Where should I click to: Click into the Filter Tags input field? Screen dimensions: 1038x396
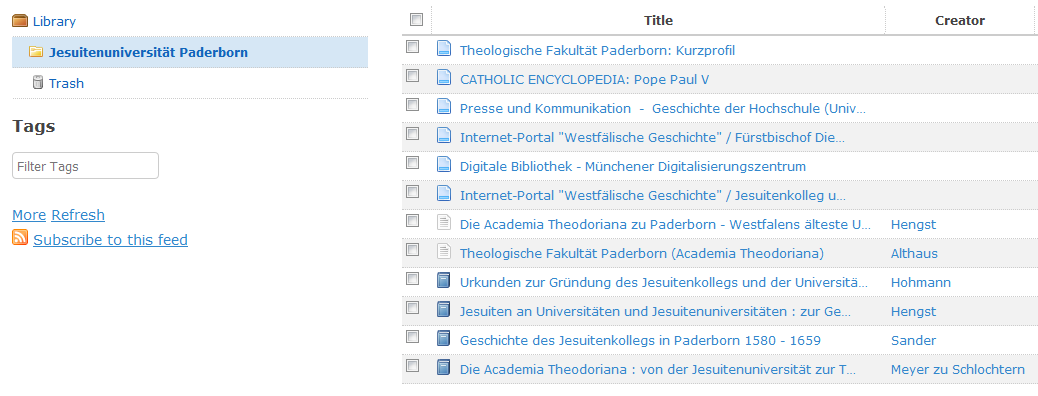point(85,166)
